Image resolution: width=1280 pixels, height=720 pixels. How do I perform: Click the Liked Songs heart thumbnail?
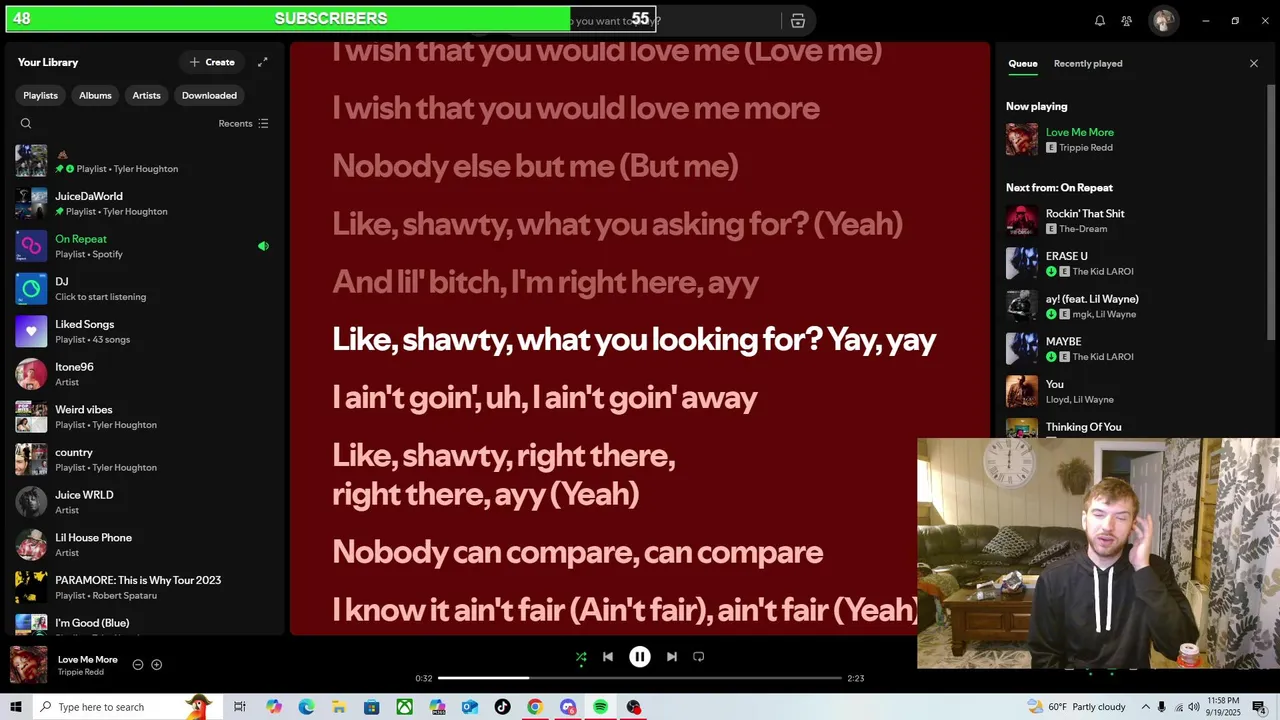pos(31,331)
